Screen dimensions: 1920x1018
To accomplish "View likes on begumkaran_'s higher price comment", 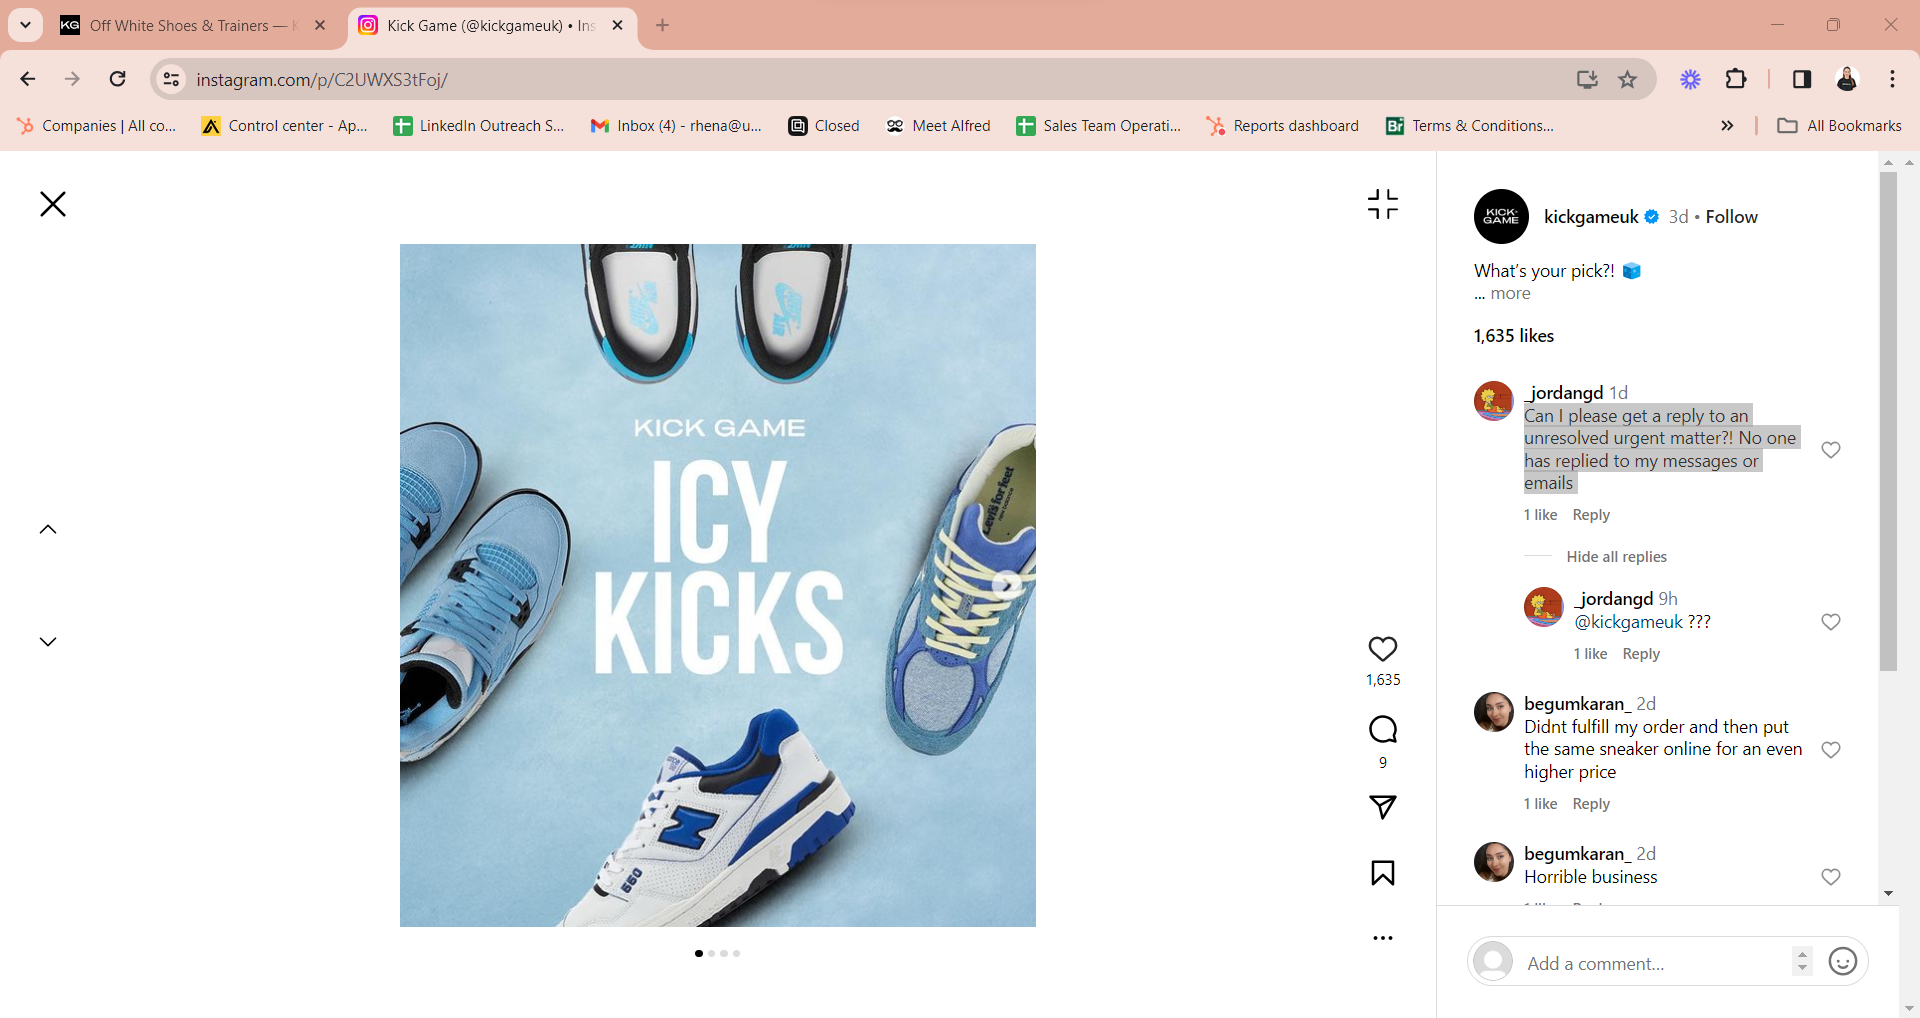I will click(1540, 804).
